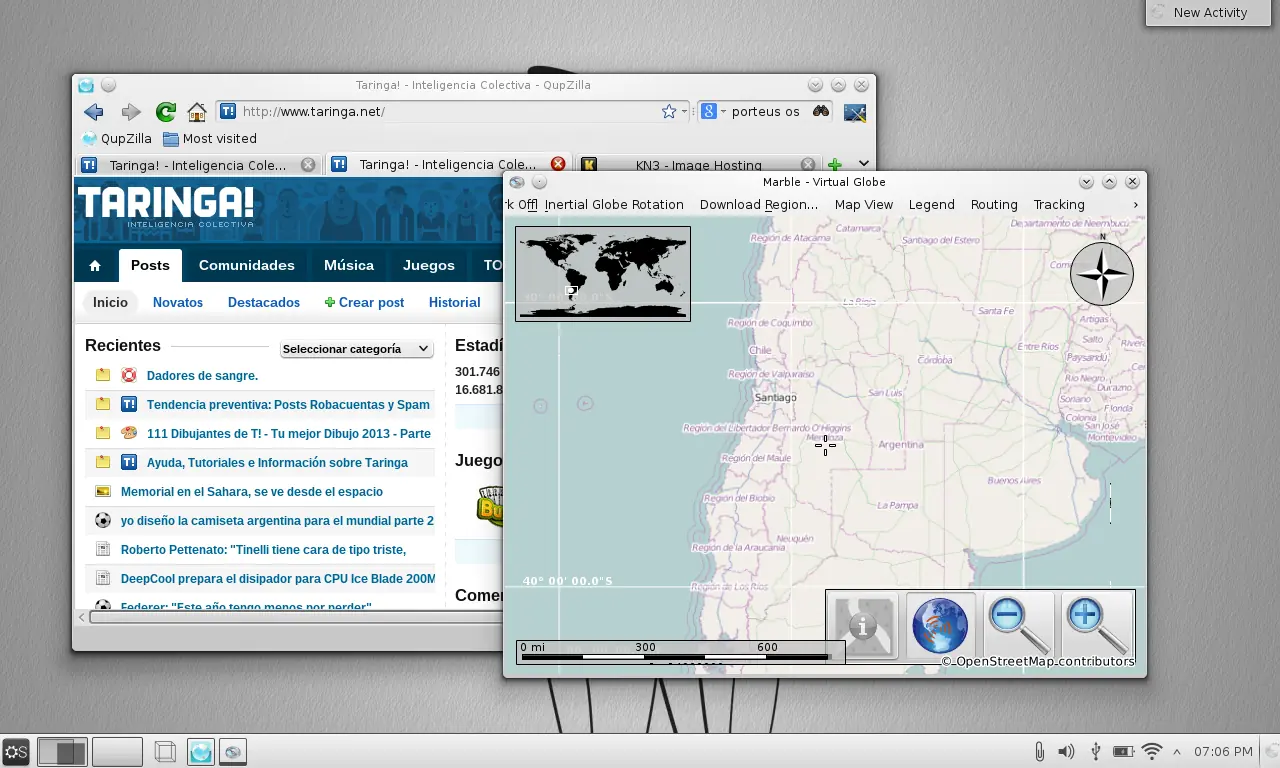
Task: Open the DeepCool disipador post
Action: pos(278,579)
